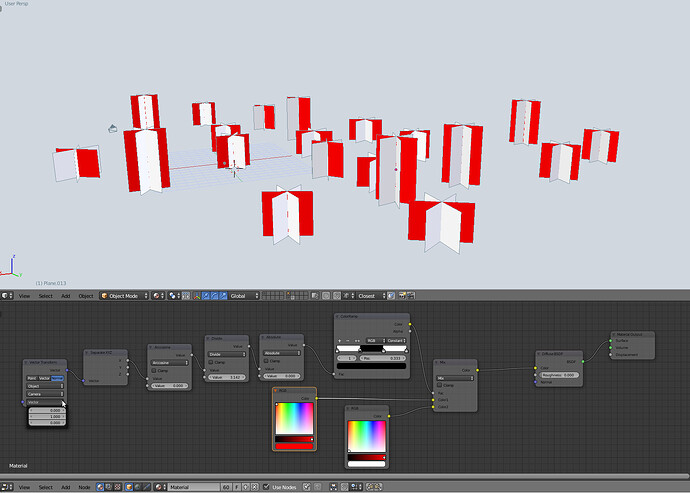Select the compositing nodes tree type icon
This screenshot has height=493, width=690.
(x=108, y=487)
